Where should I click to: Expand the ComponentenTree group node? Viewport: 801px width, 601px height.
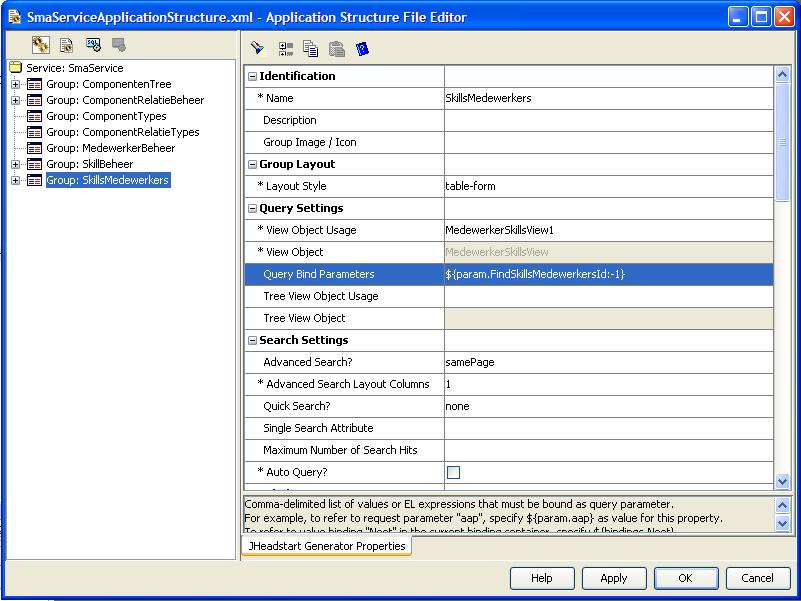tap(16, 84)
